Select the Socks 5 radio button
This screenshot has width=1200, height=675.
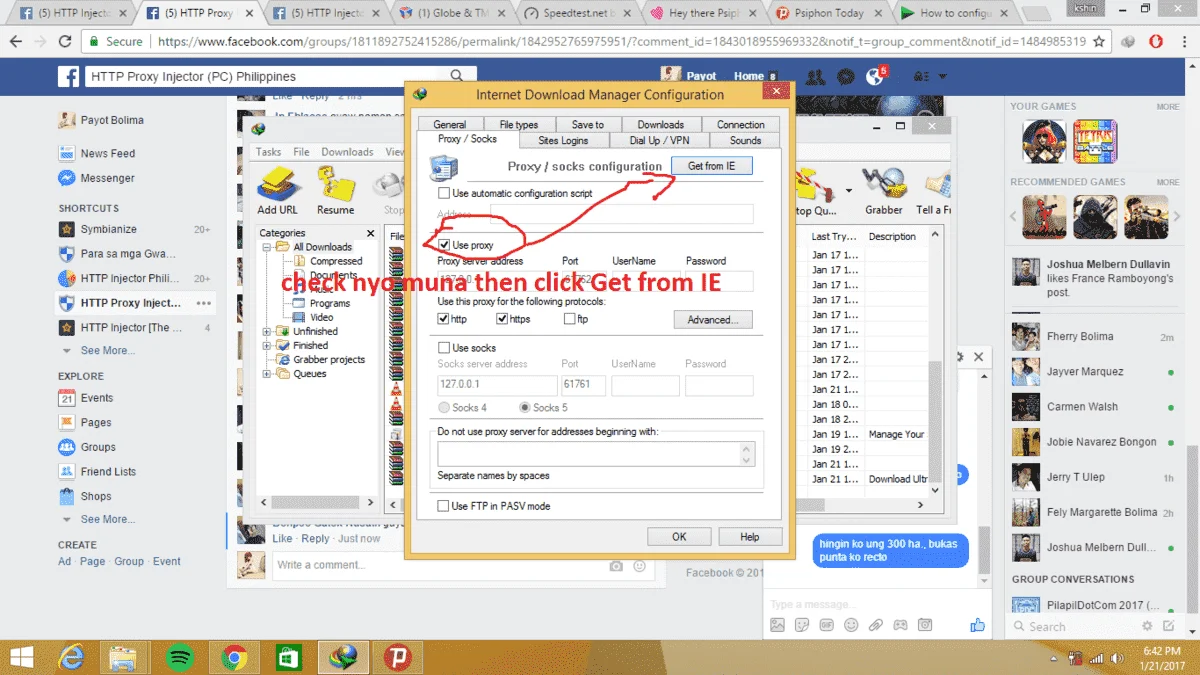tap(525, 408)
